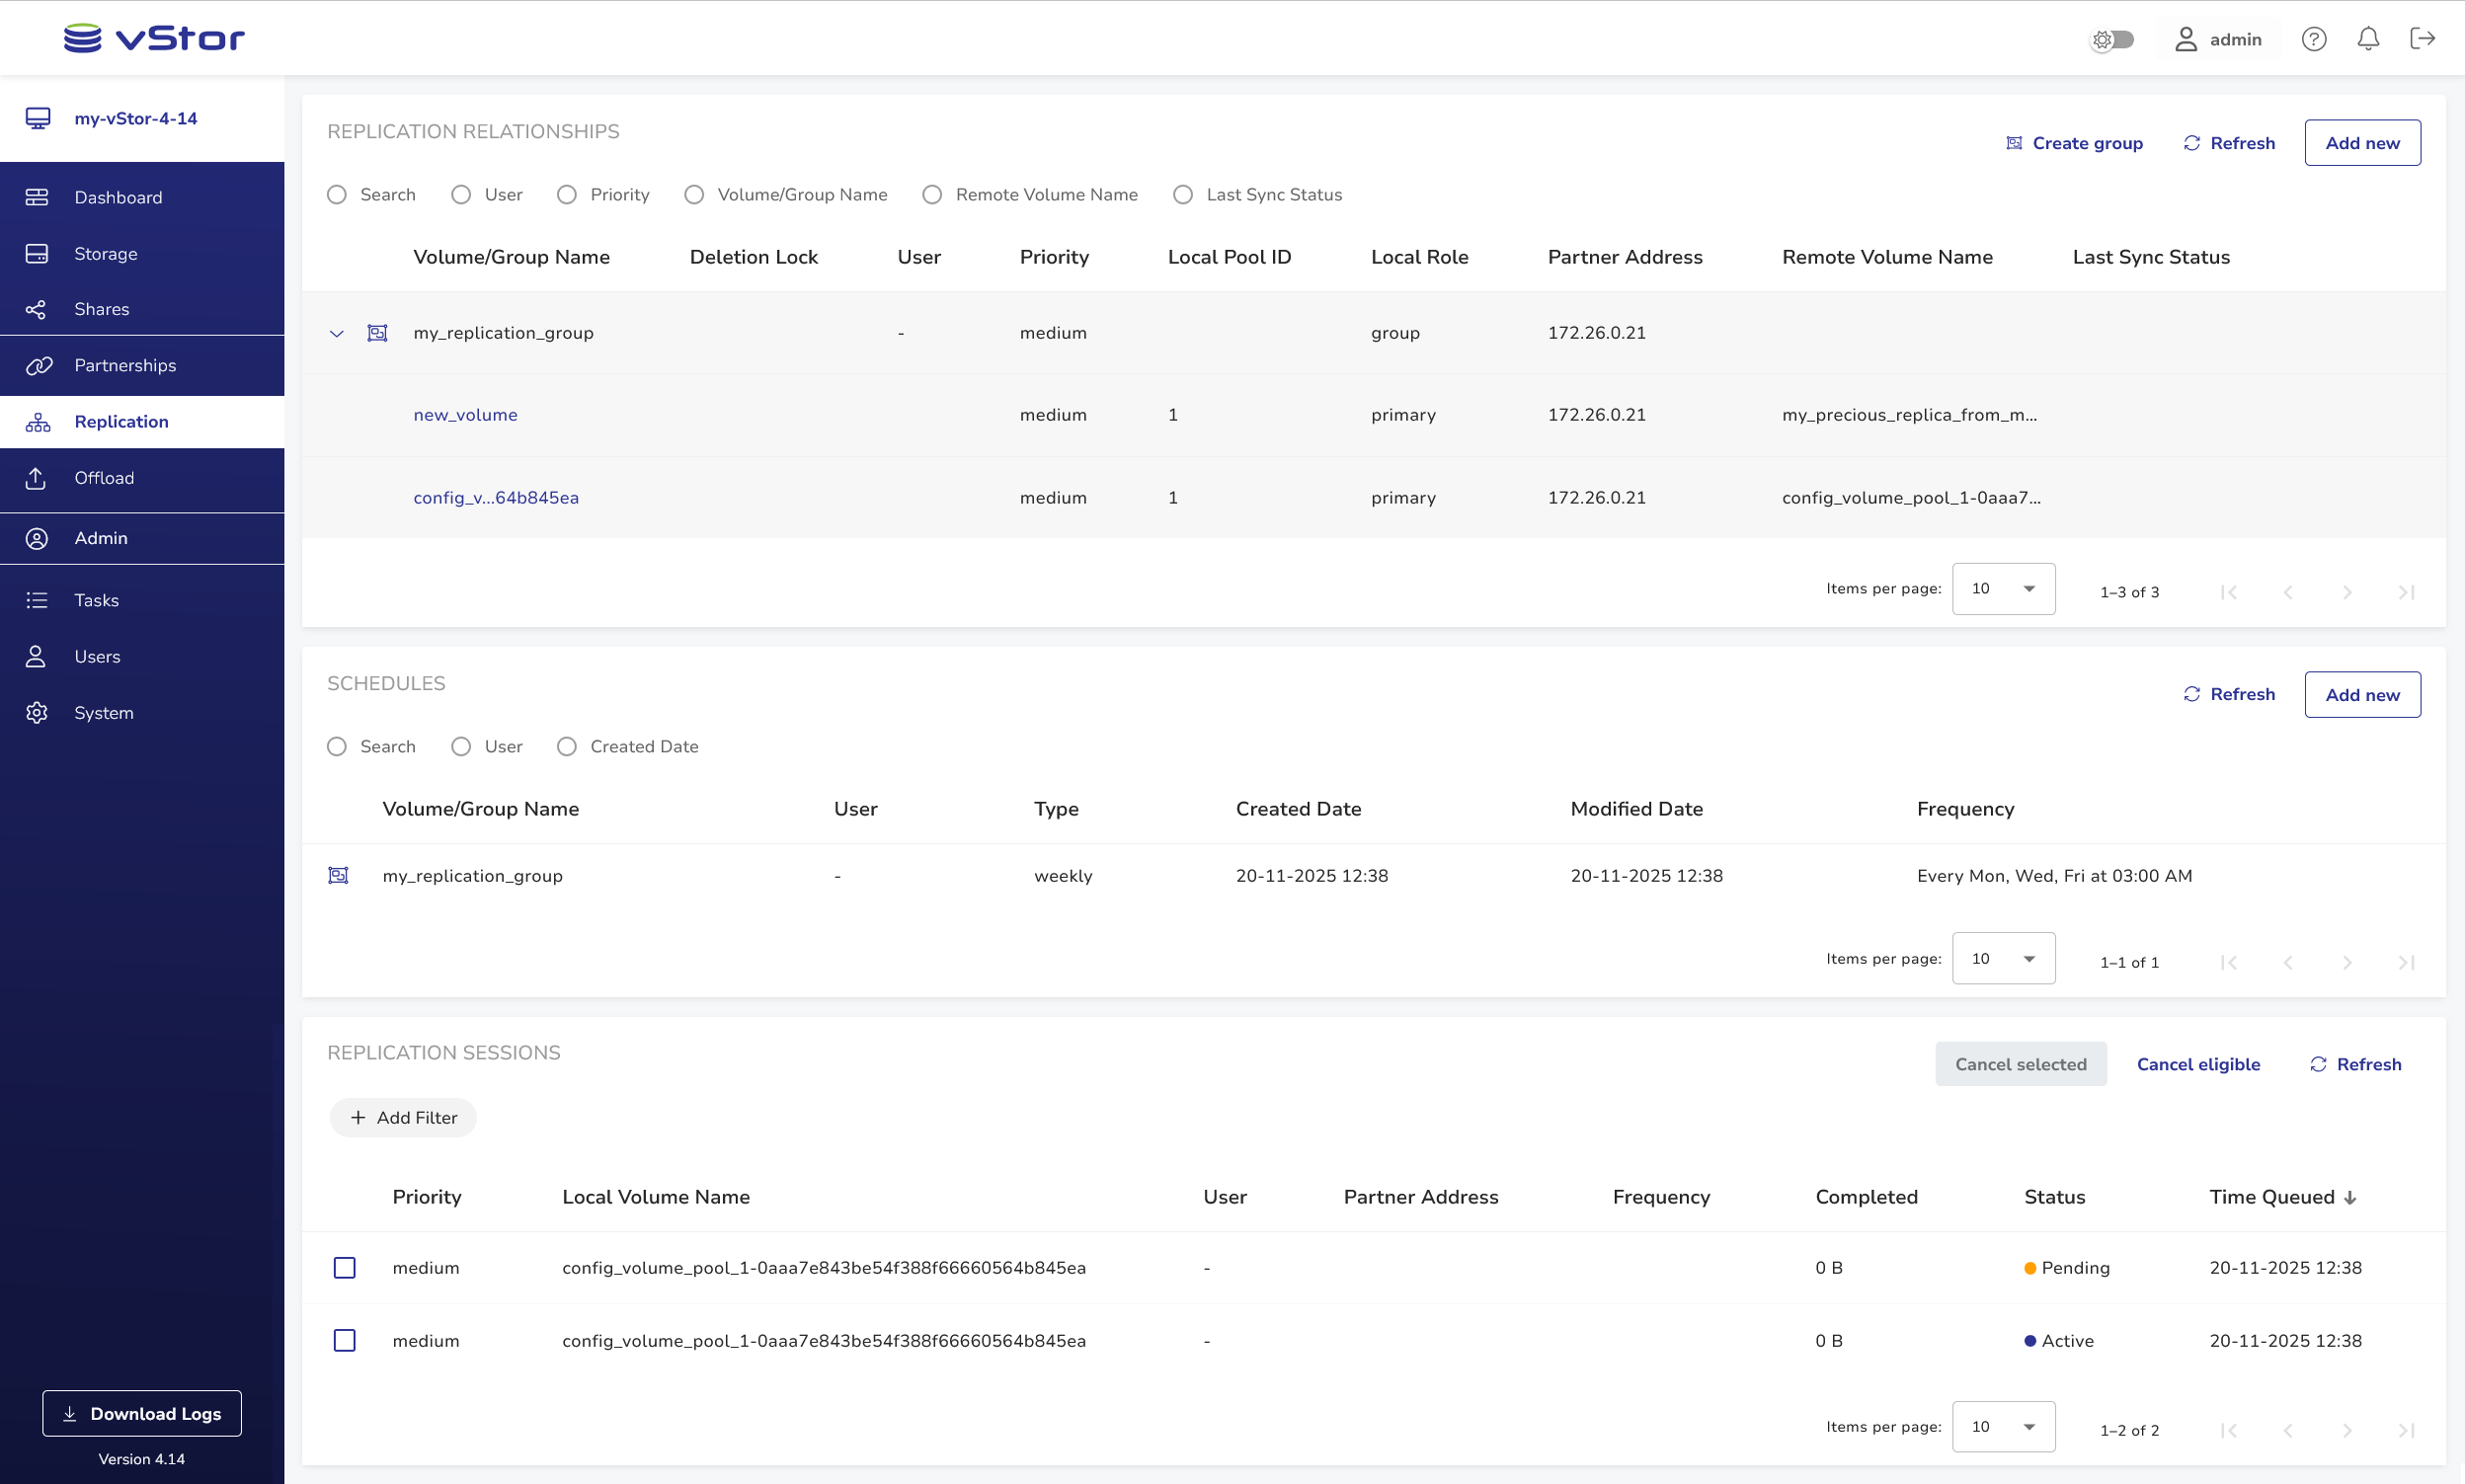Open the new_volume link
The image size is (2465, 1484).
click(x=465, y=415)
